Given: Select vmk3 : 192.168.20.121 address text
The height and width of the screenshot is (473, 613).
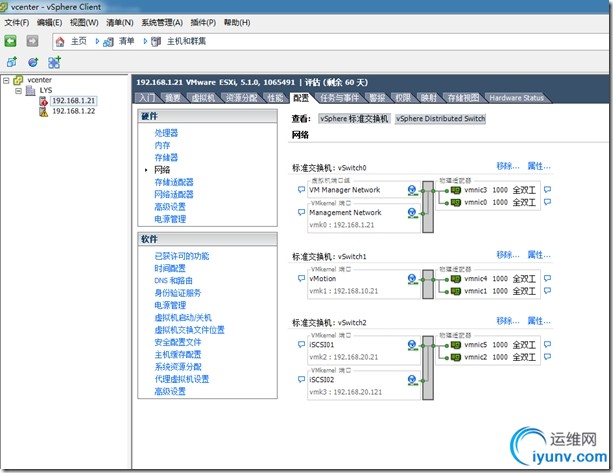Looking at the screenshot, I should (346, 392).
